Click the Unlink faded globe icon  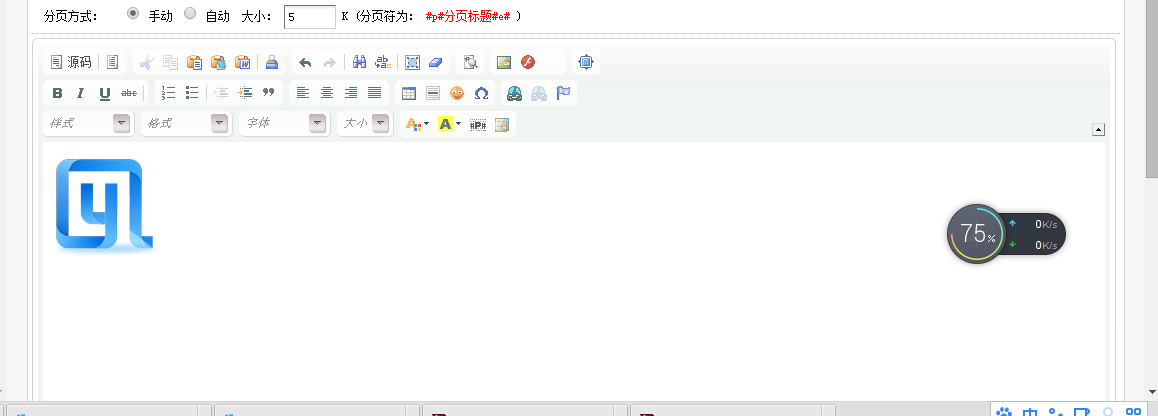539,93
